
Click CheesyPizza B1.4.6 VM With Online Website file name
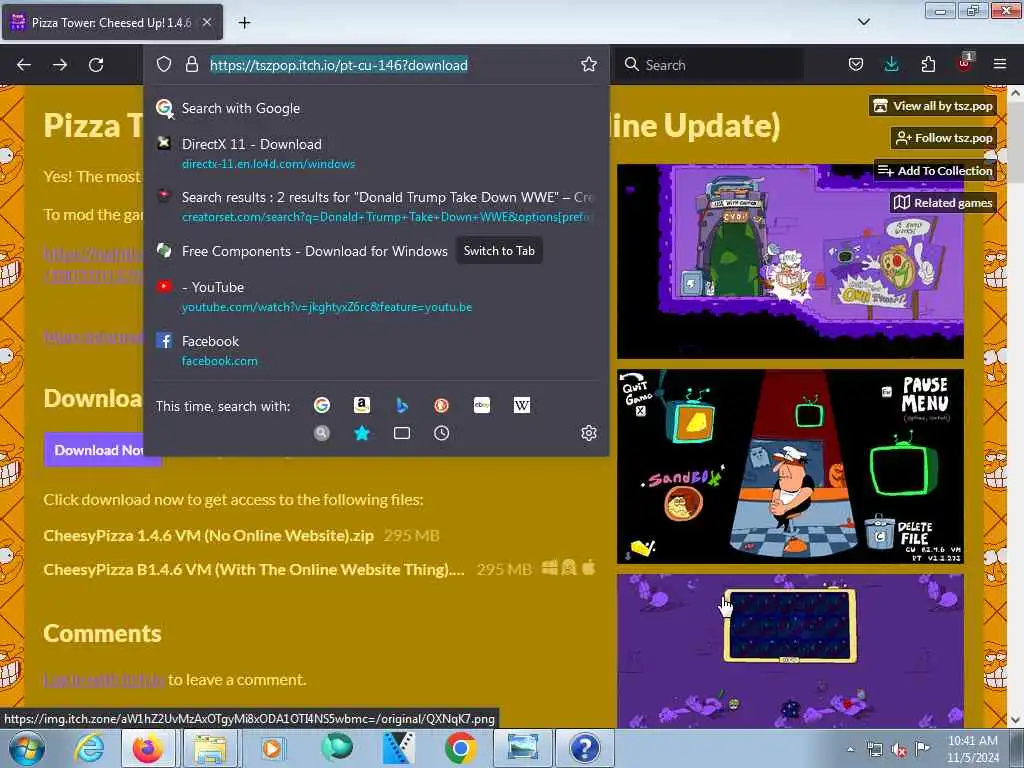[x=254, y=569]
